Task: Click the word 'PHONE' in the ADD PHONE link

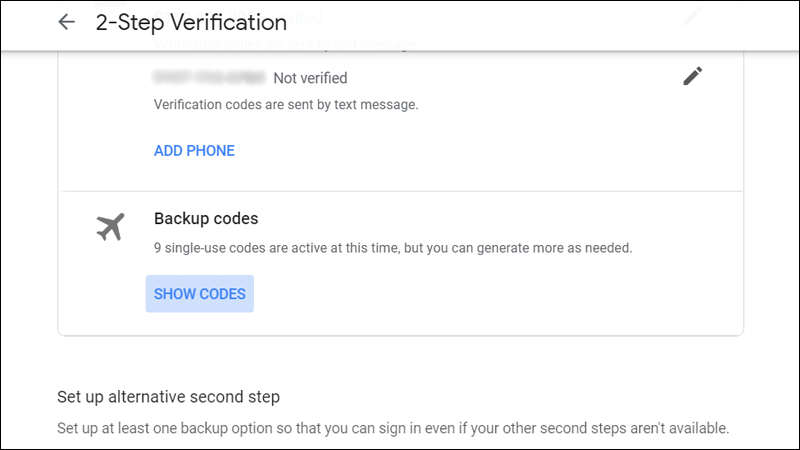Action: tap(211, 151)
